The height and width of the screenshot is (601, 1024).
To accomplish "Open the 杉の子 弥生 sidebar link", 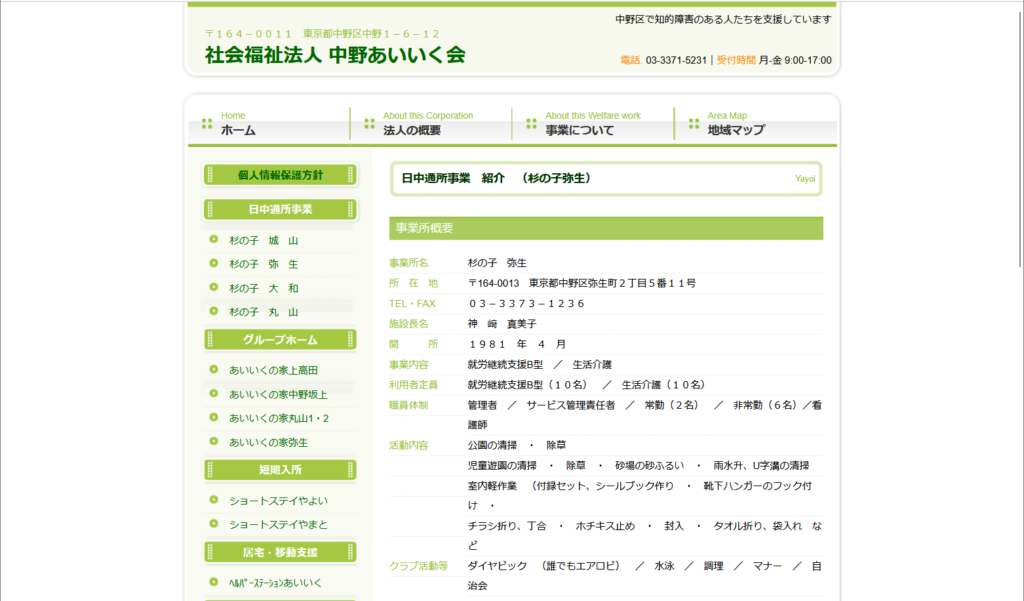I will [264, 265].
